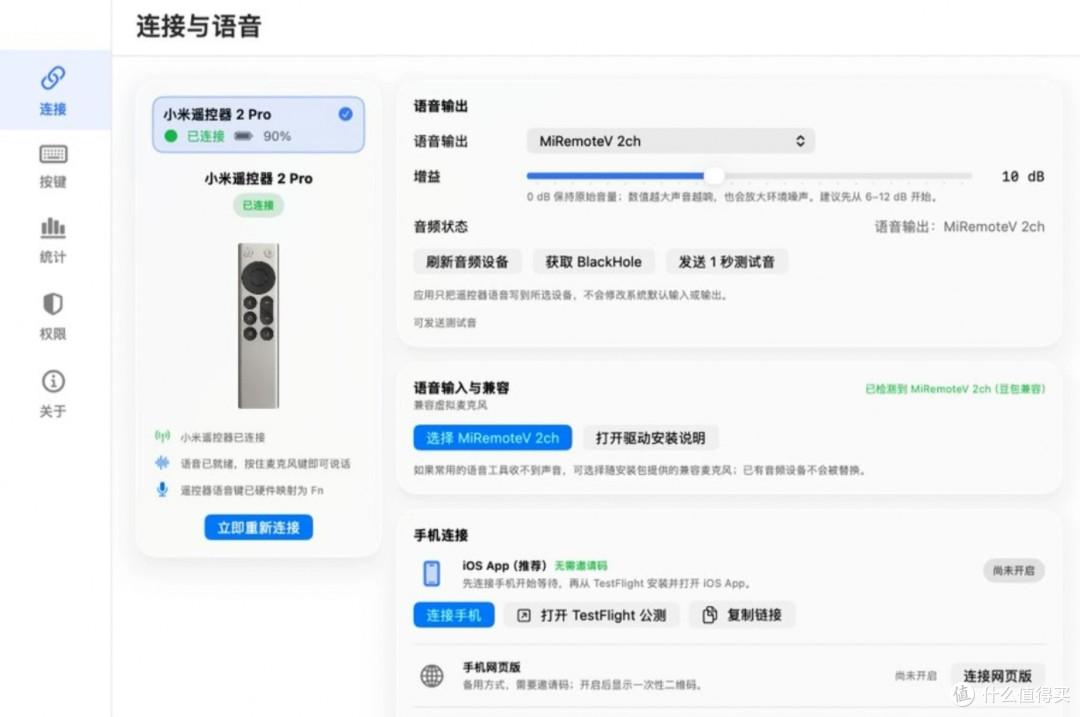Click 选择 MiRemoteV 2ch button
This screenshot has height=717, width=1080.
pyautogui.click(x=492, y=438)
